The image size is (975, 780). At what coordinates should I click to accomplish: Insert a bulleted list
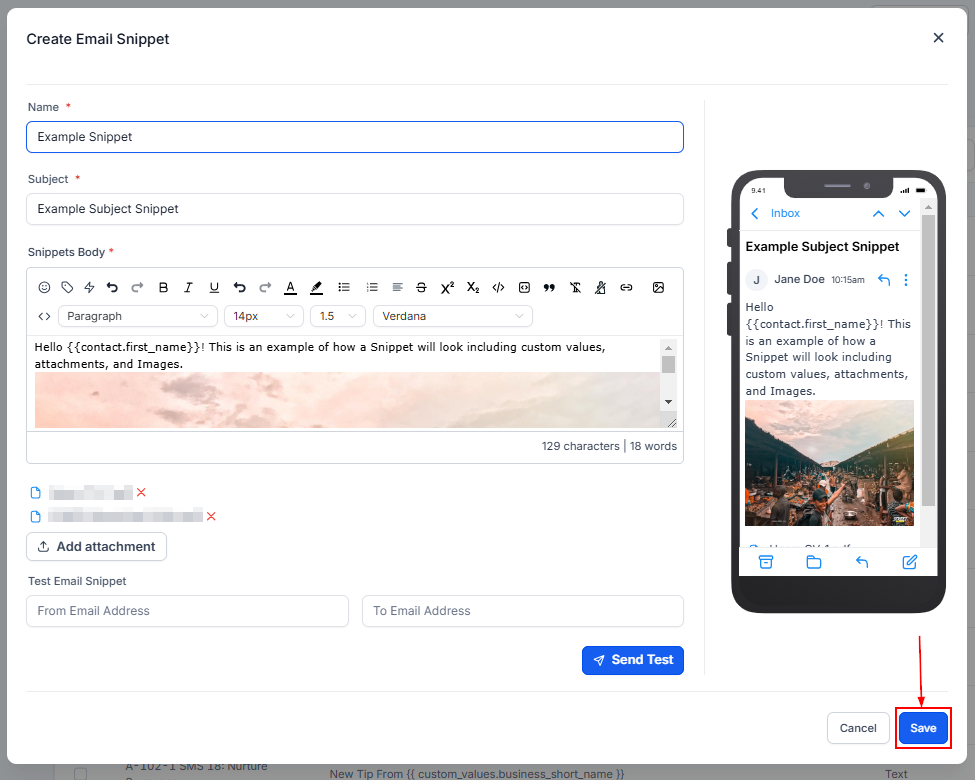pyautogui.click(x=344, y=287)
